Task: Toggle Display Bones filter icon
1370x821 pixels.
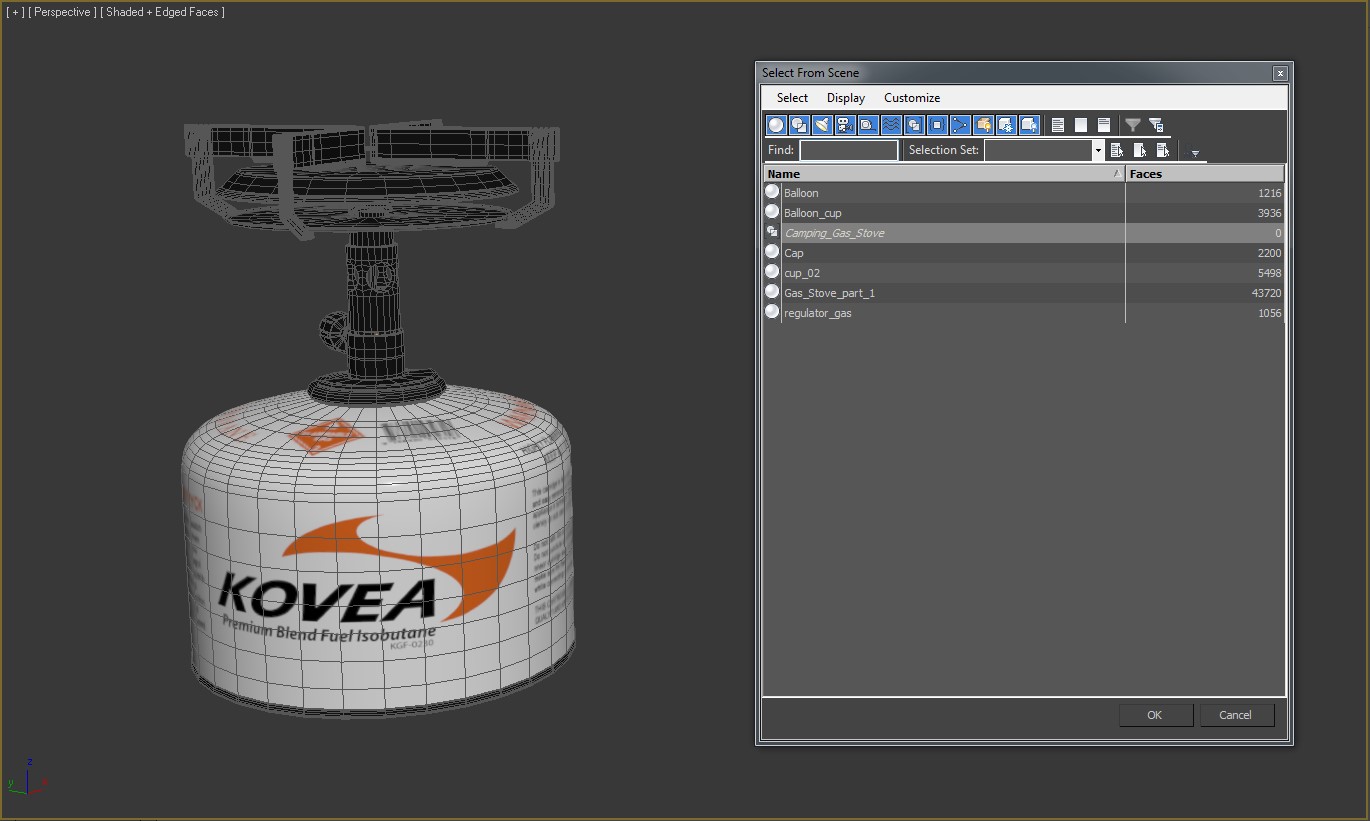Action: tap(960, 125)
